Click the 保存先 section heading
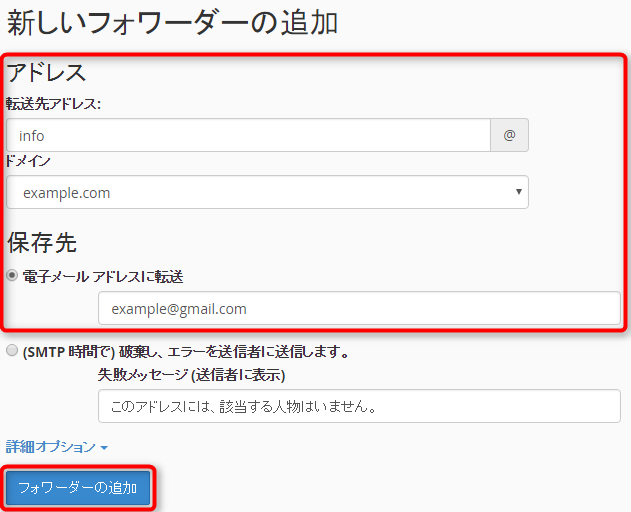The height and width of the screenshot is (512, 631). pos(42,242)
